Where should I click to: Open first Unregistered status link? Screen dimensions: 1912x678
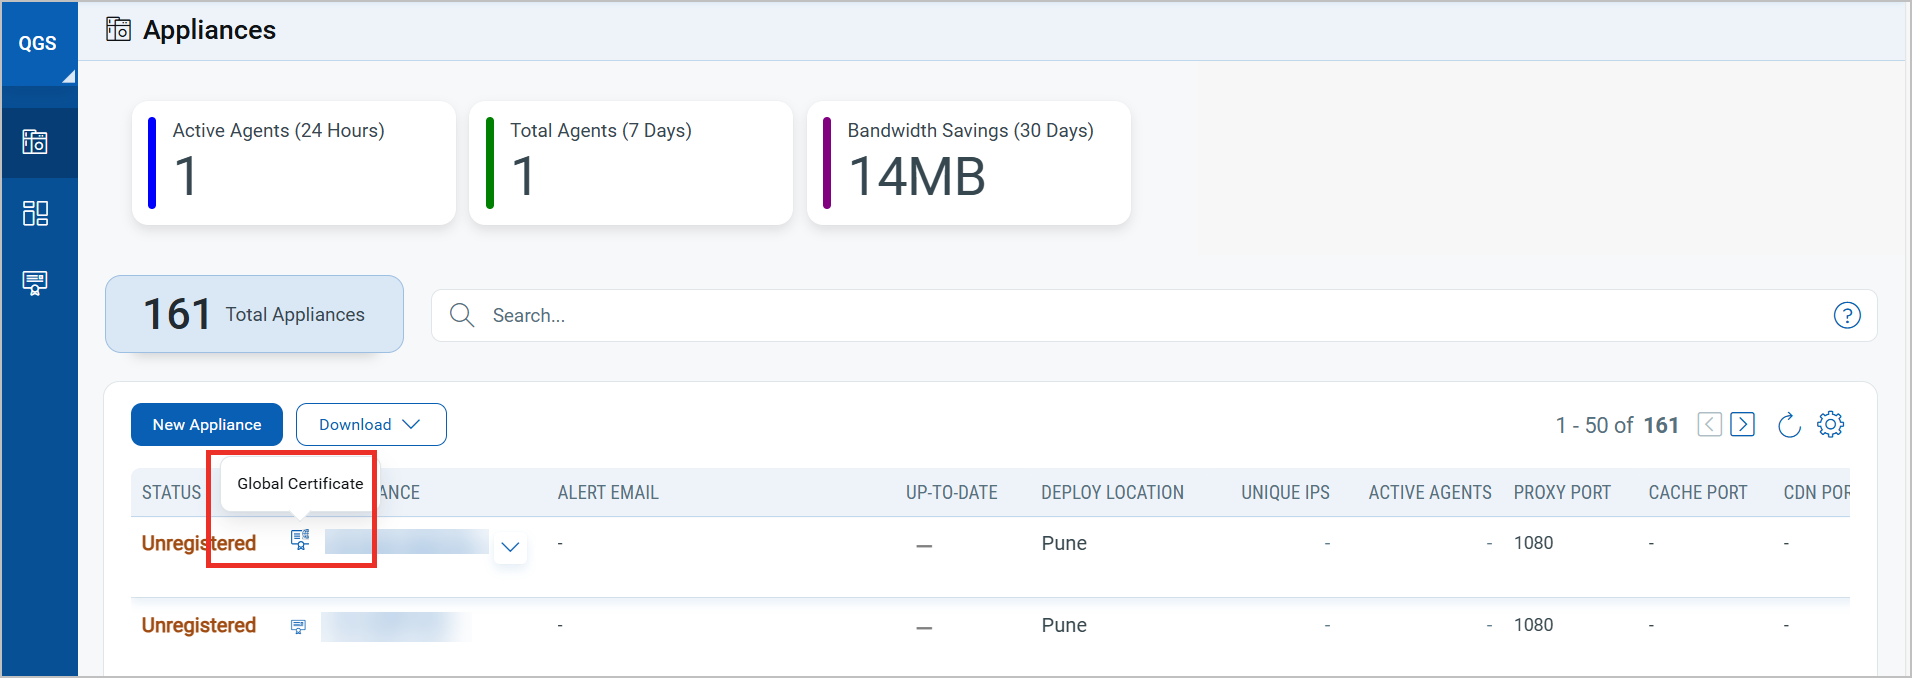coord(198,543)
